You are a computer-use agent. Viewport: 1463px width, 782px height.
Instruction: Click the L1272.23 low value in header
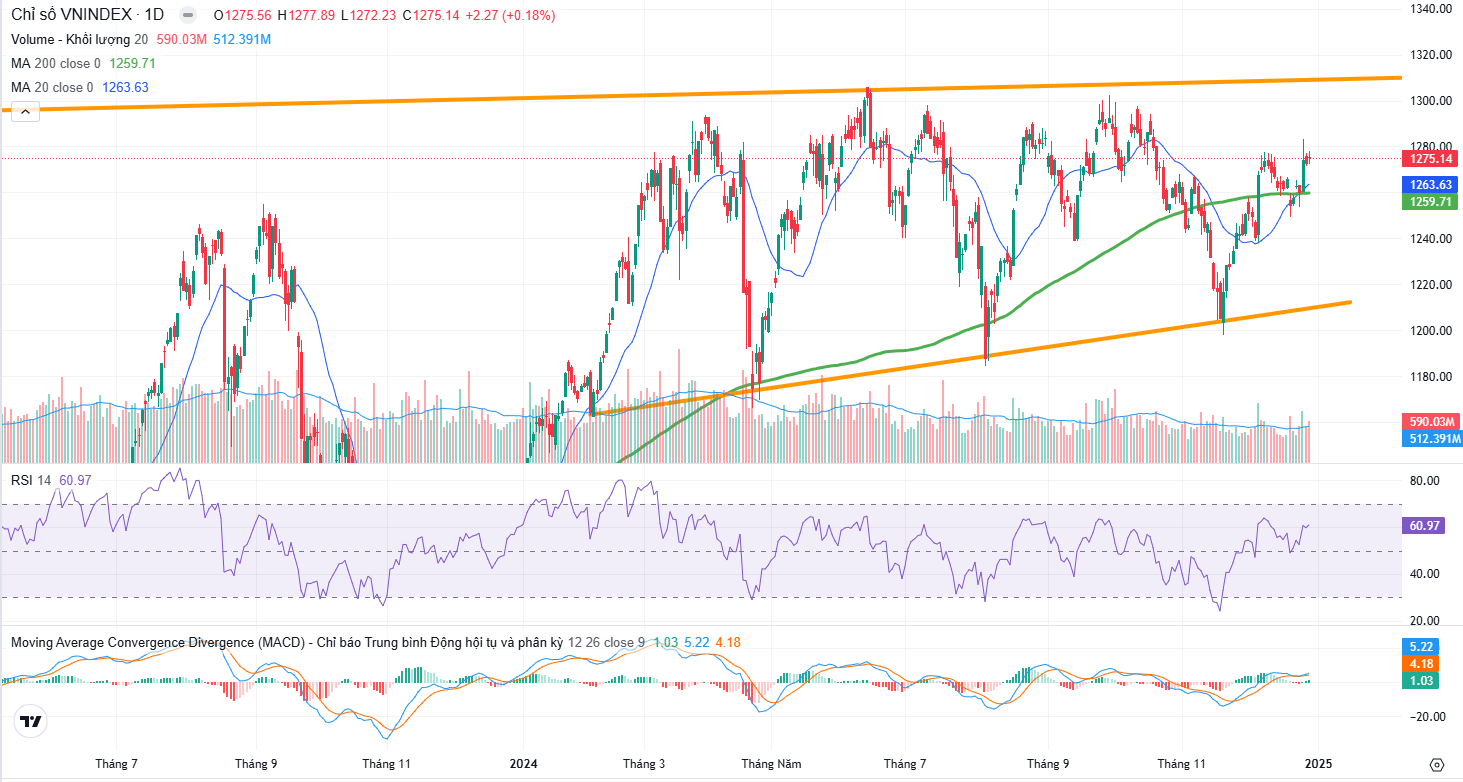369,15
